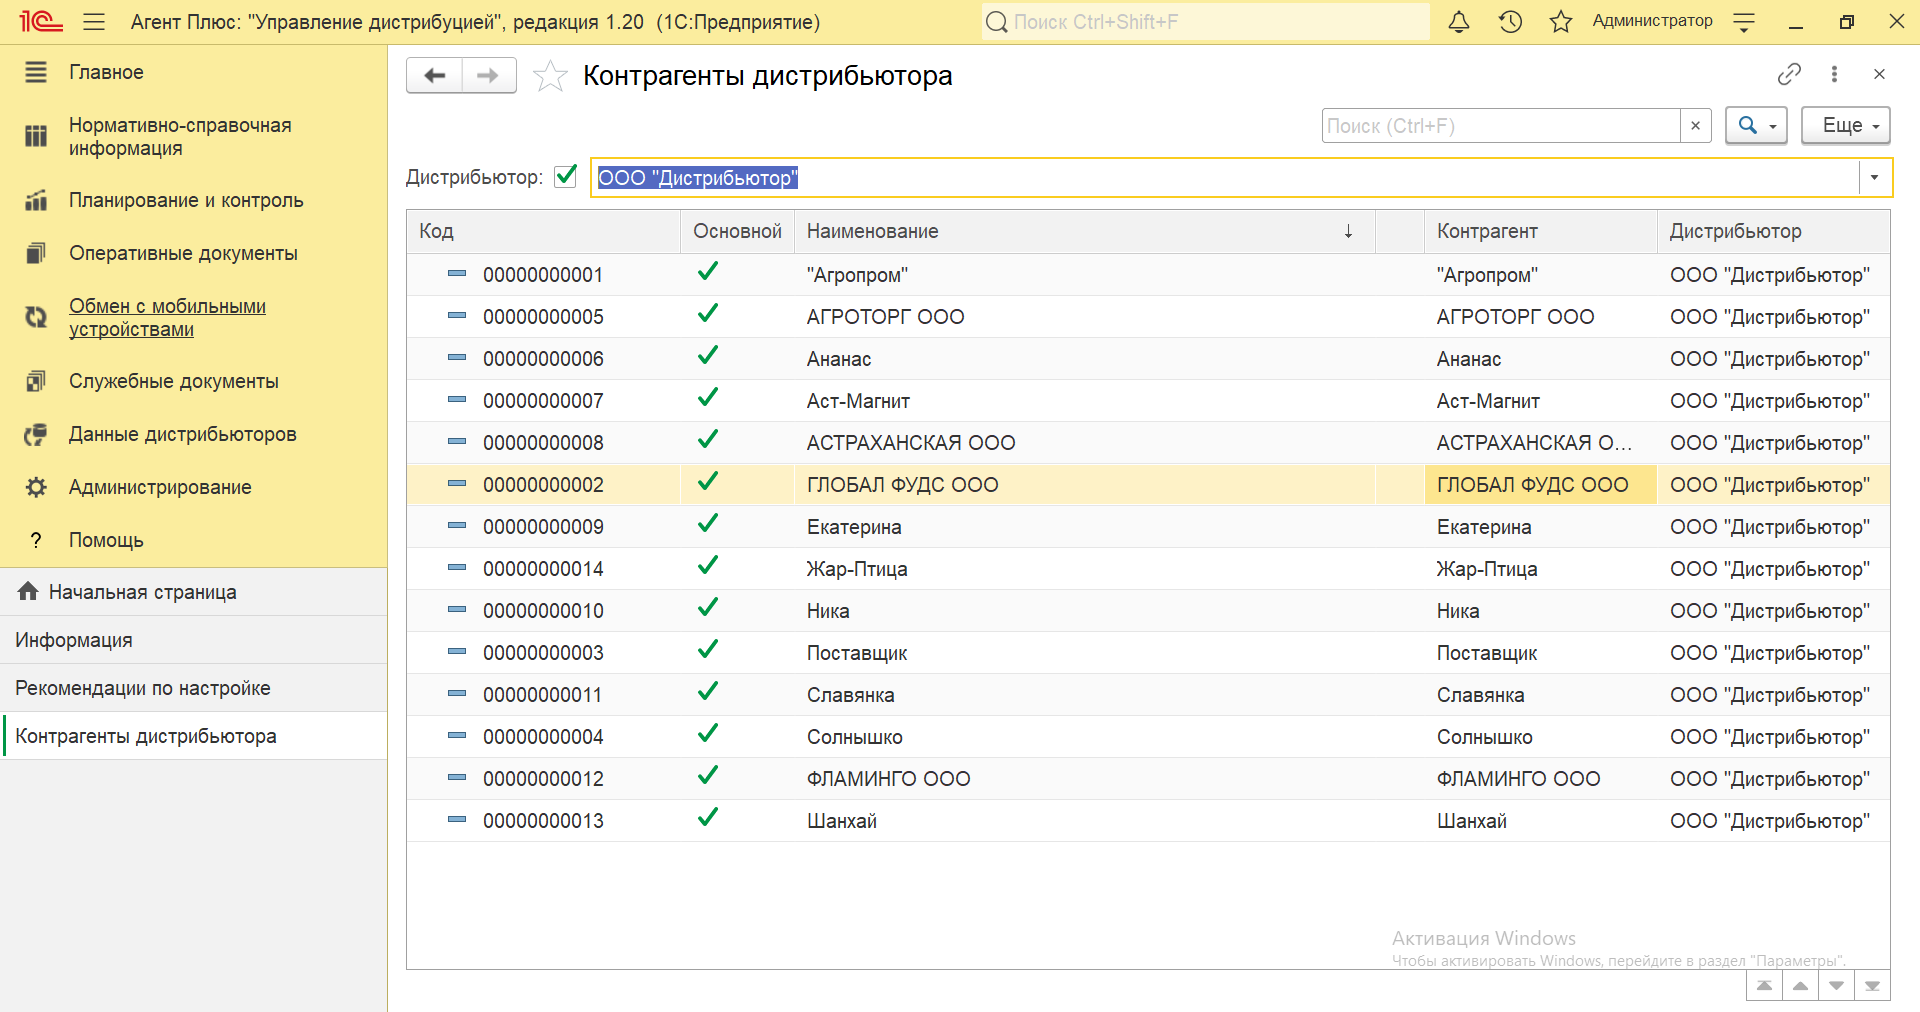Image resolution: width=1920 pixels, height=1012 pixels.
Task: Open the 1C main menu hamburger icon
Action: pyautogui.click(x=94, y=21)
